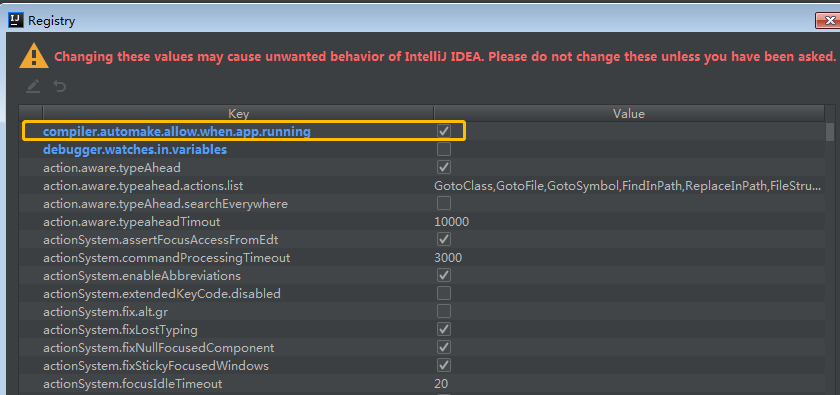The height and width of the screenshot is (395, 840).
Task: Select actionSystem.focusIdleTimeout key
Action: point(133,384)
